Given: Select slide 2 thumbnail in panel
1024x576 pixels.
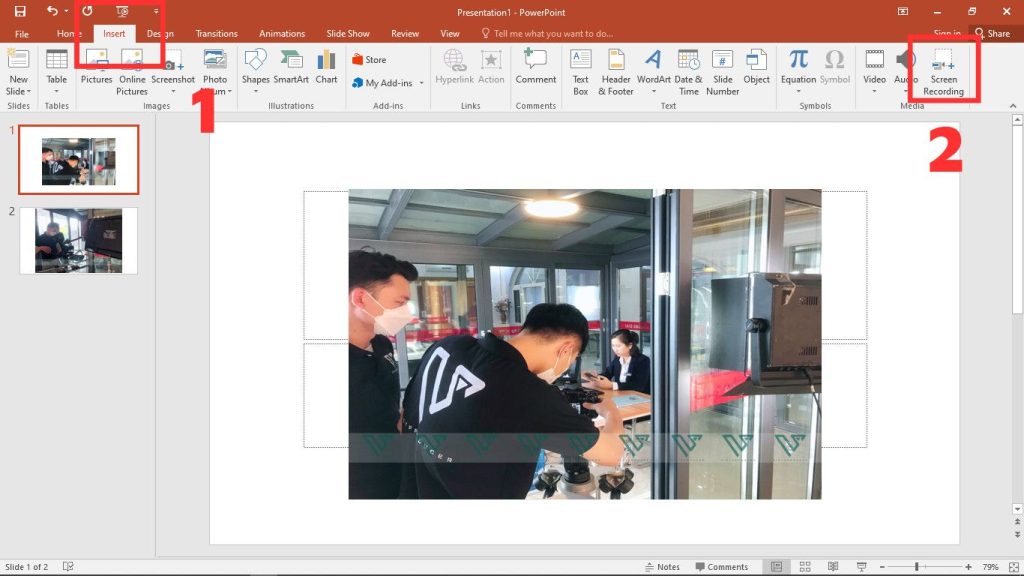Looking at the screenshot, I should 78,240.
